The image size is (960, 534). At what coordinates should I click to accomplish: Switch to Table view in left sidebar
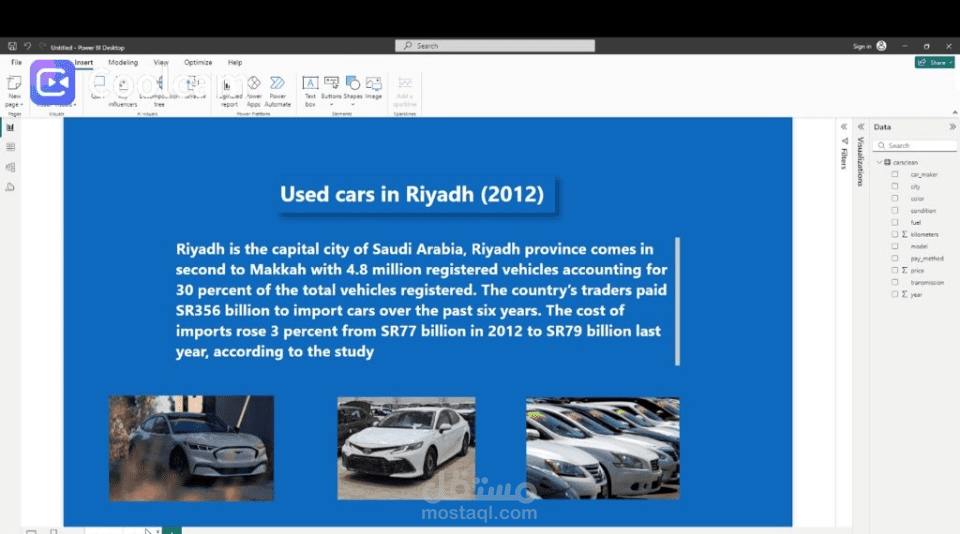10,147
